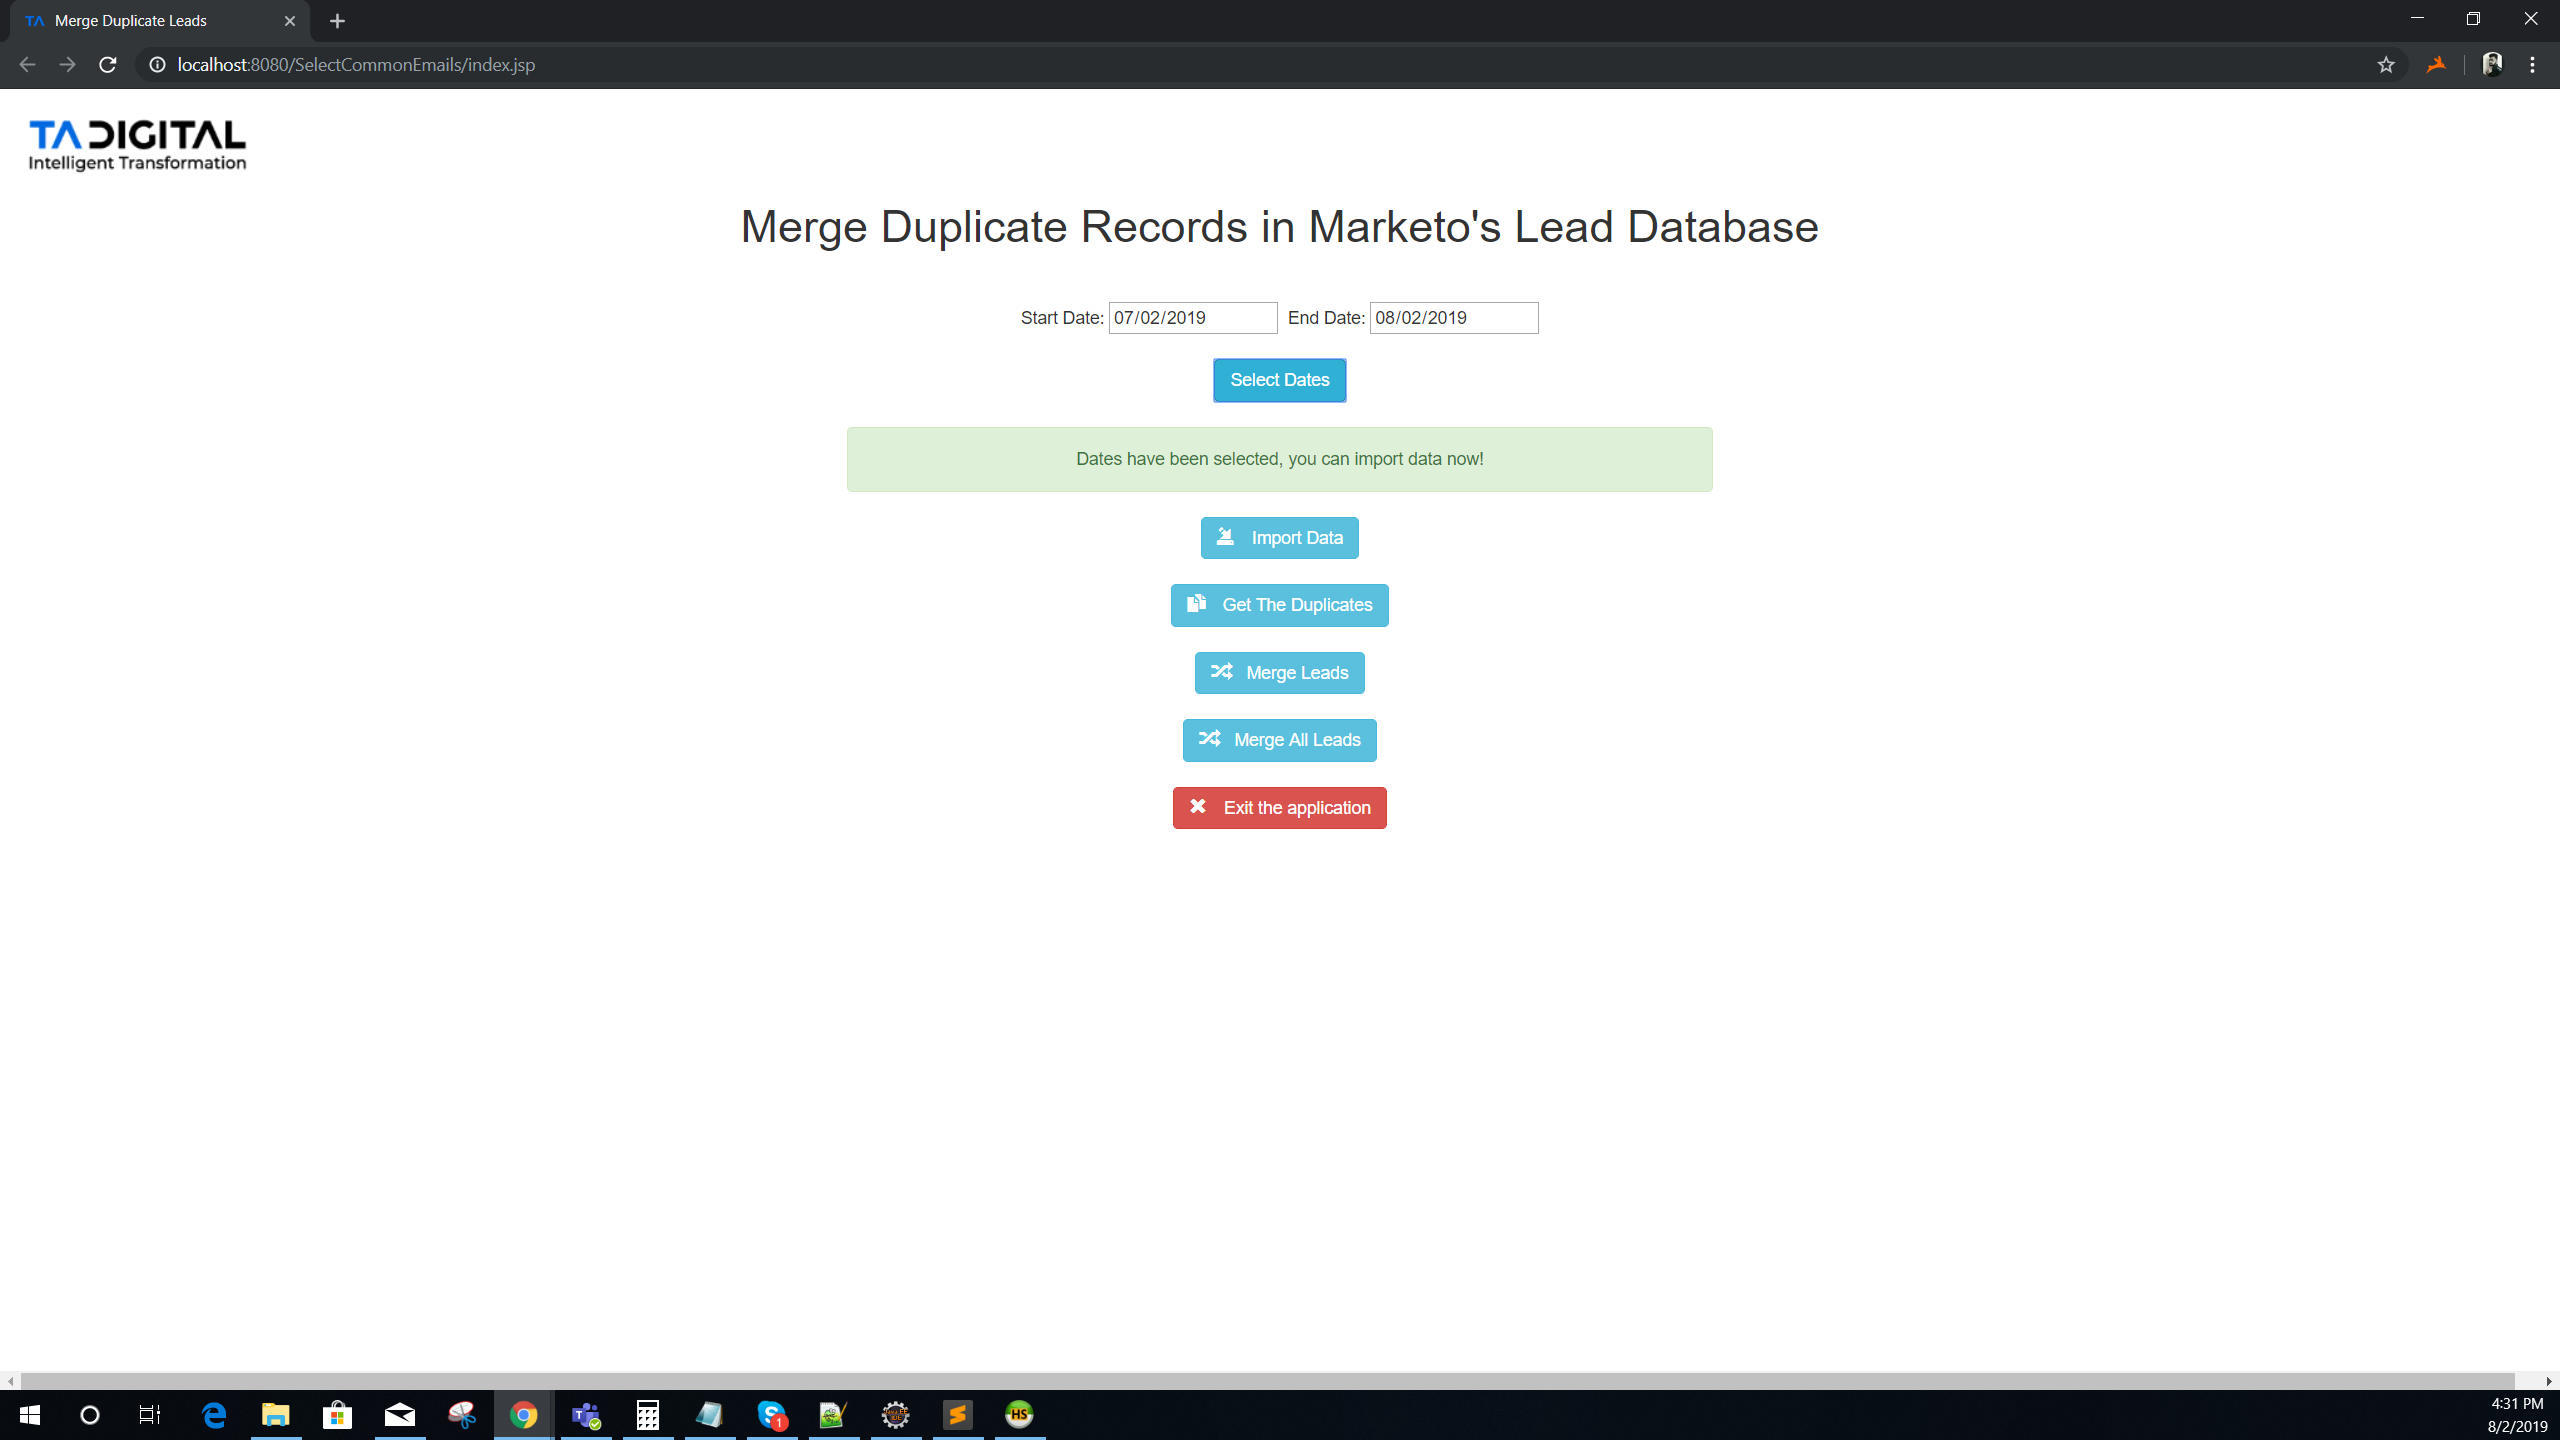Click the browser refresh icon
The height and width of the screenshot is (1440, 2560).
(109, 65)
